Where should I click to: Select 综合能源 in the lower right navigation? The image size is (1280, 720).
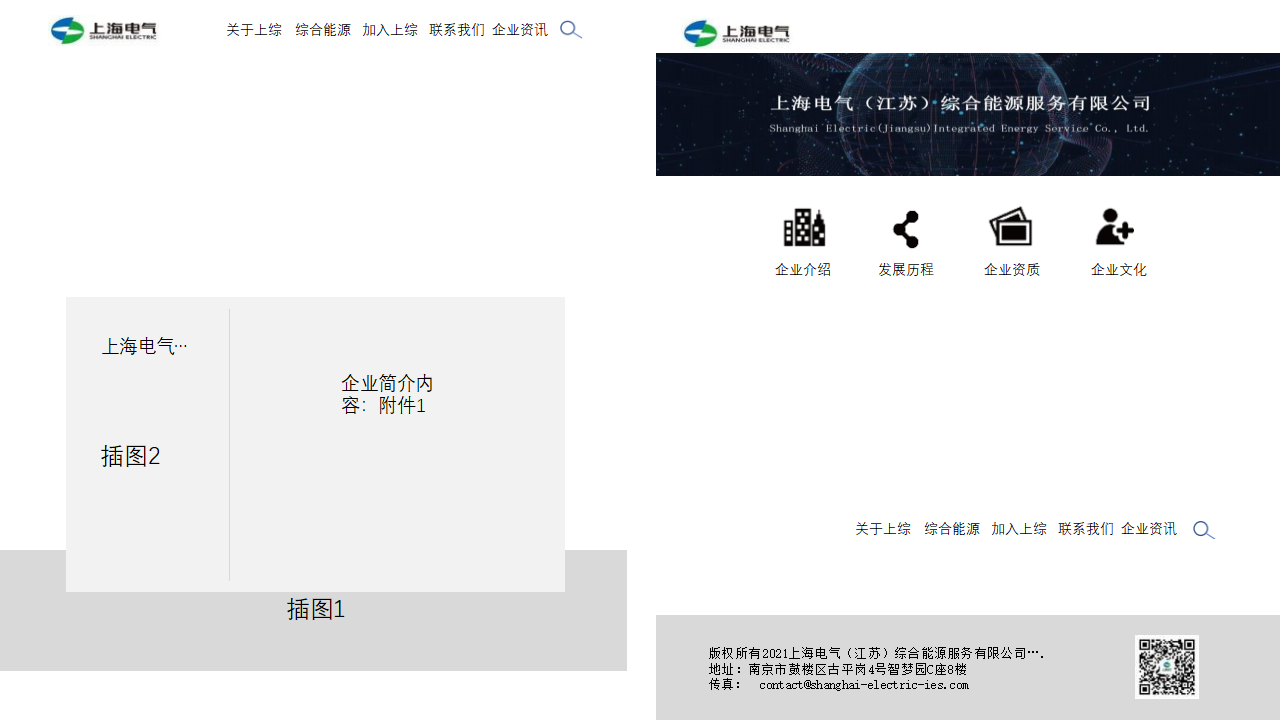(x=952, y=529)
